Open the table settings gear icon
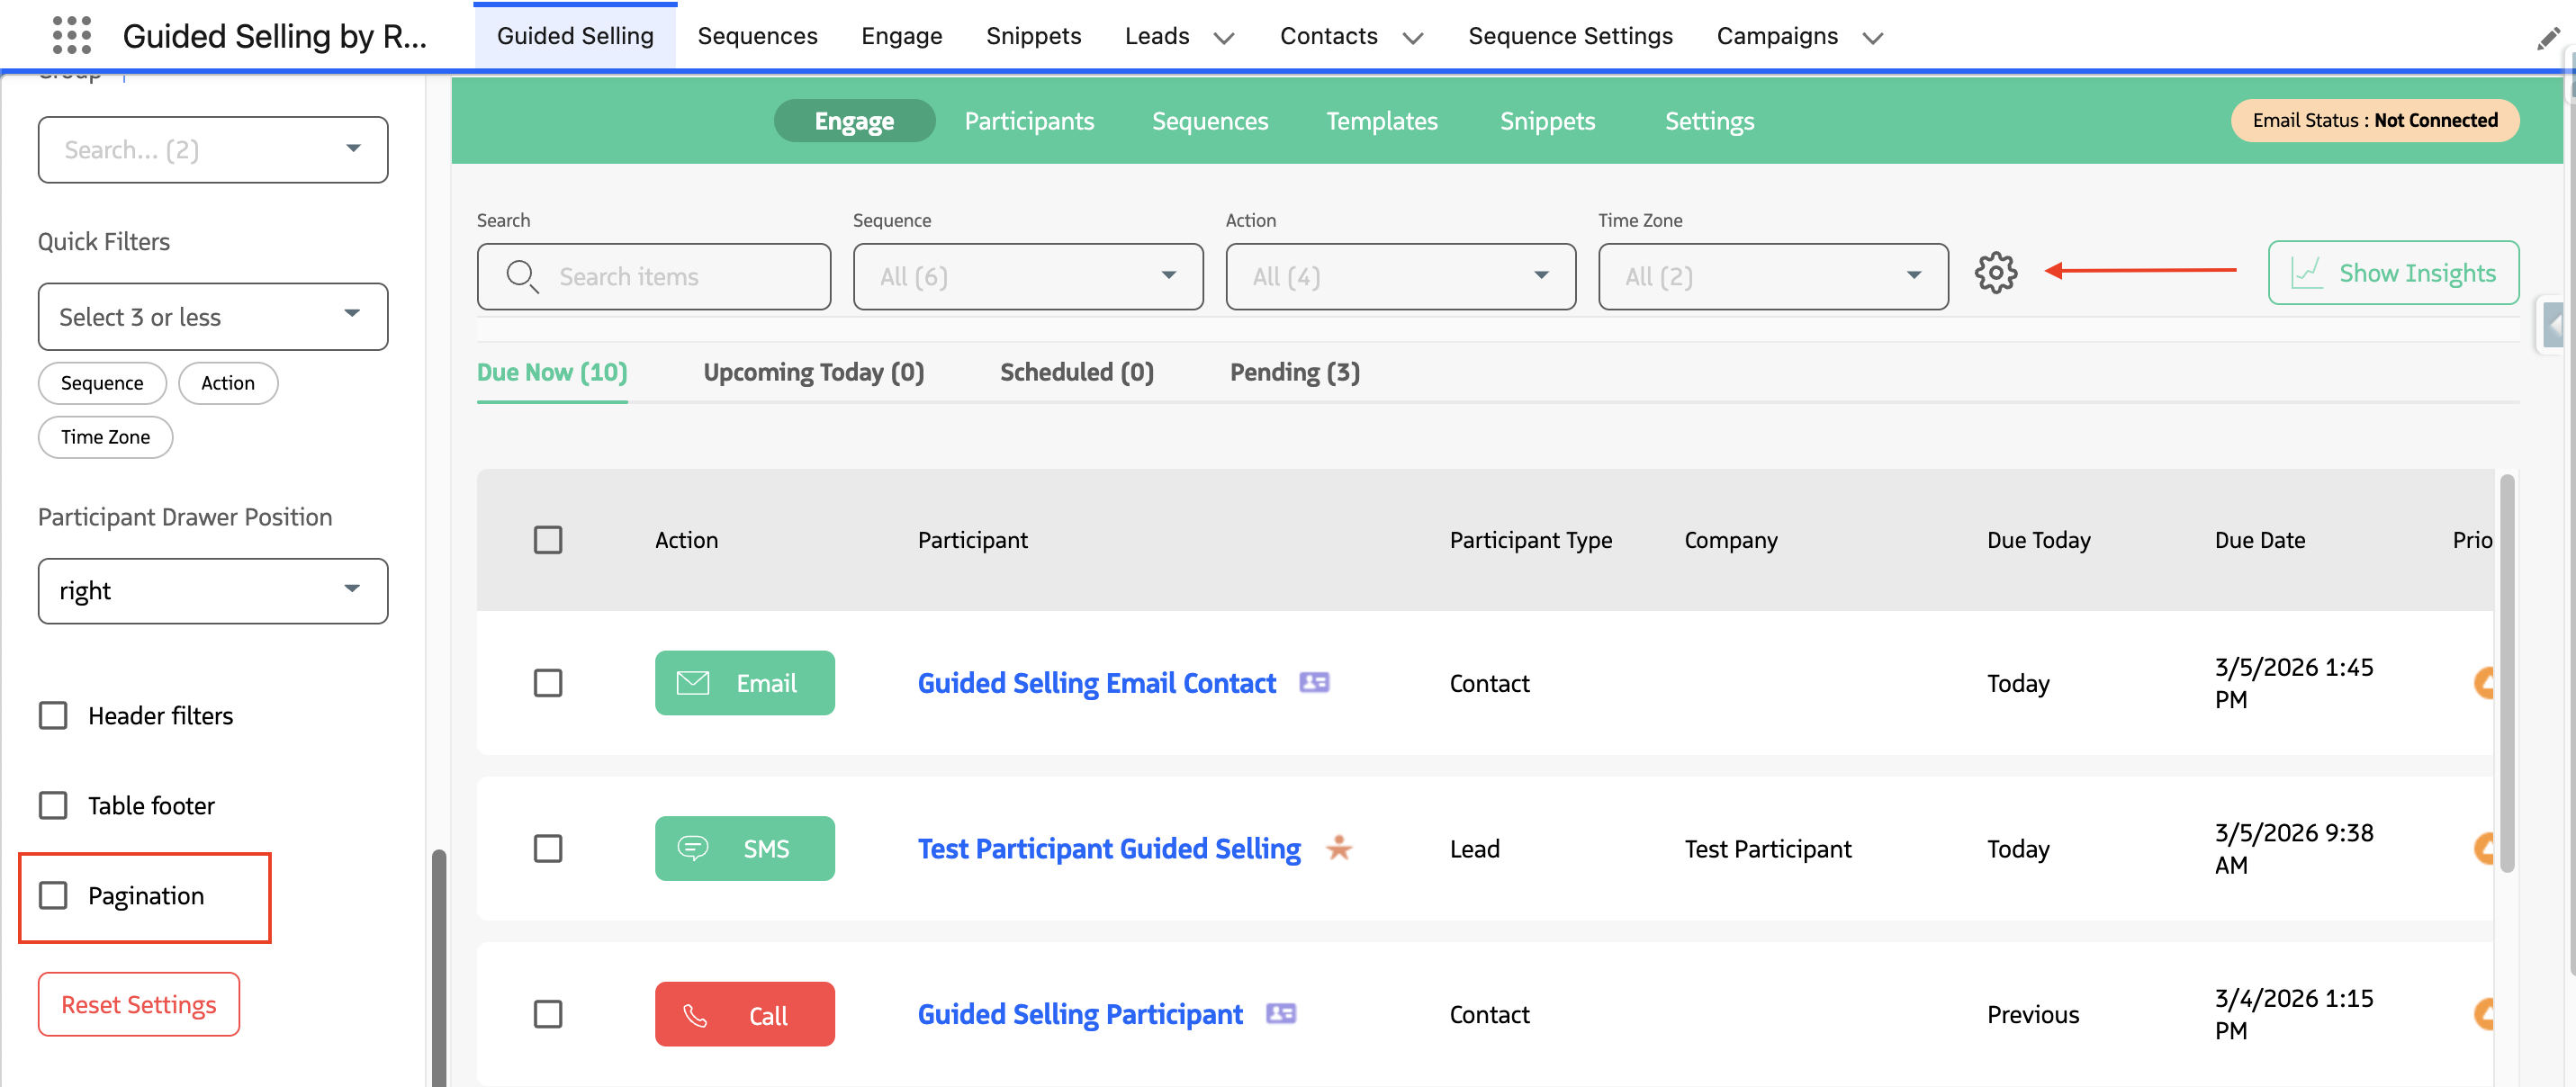 (x=1996, y=272)
